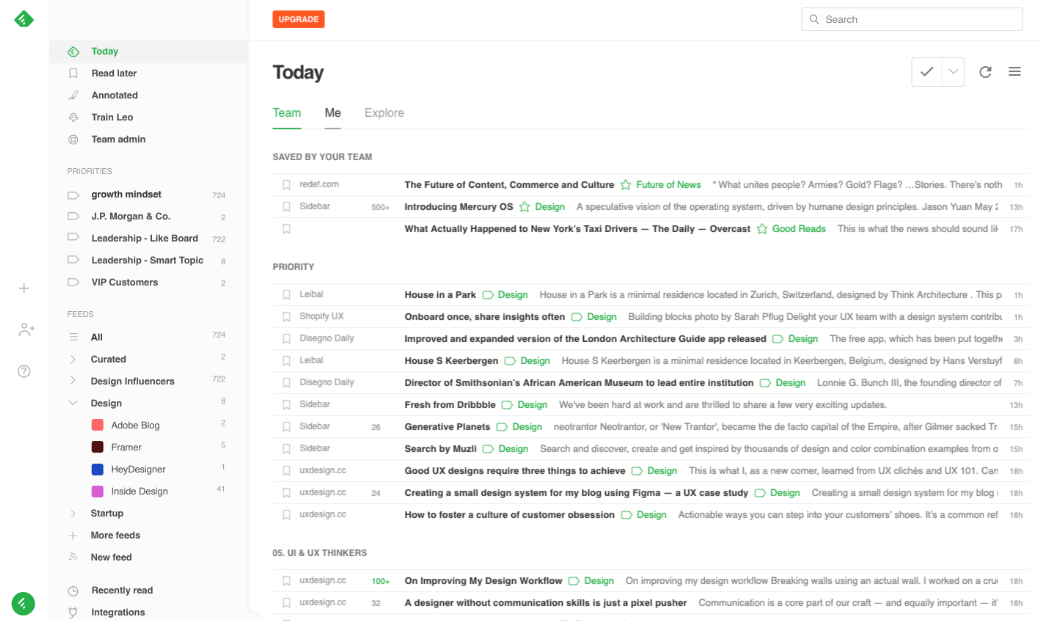1044x621 pixels.
Task: Click the Read later bookmark icon in sidebar
Action: tap(73, 73)
